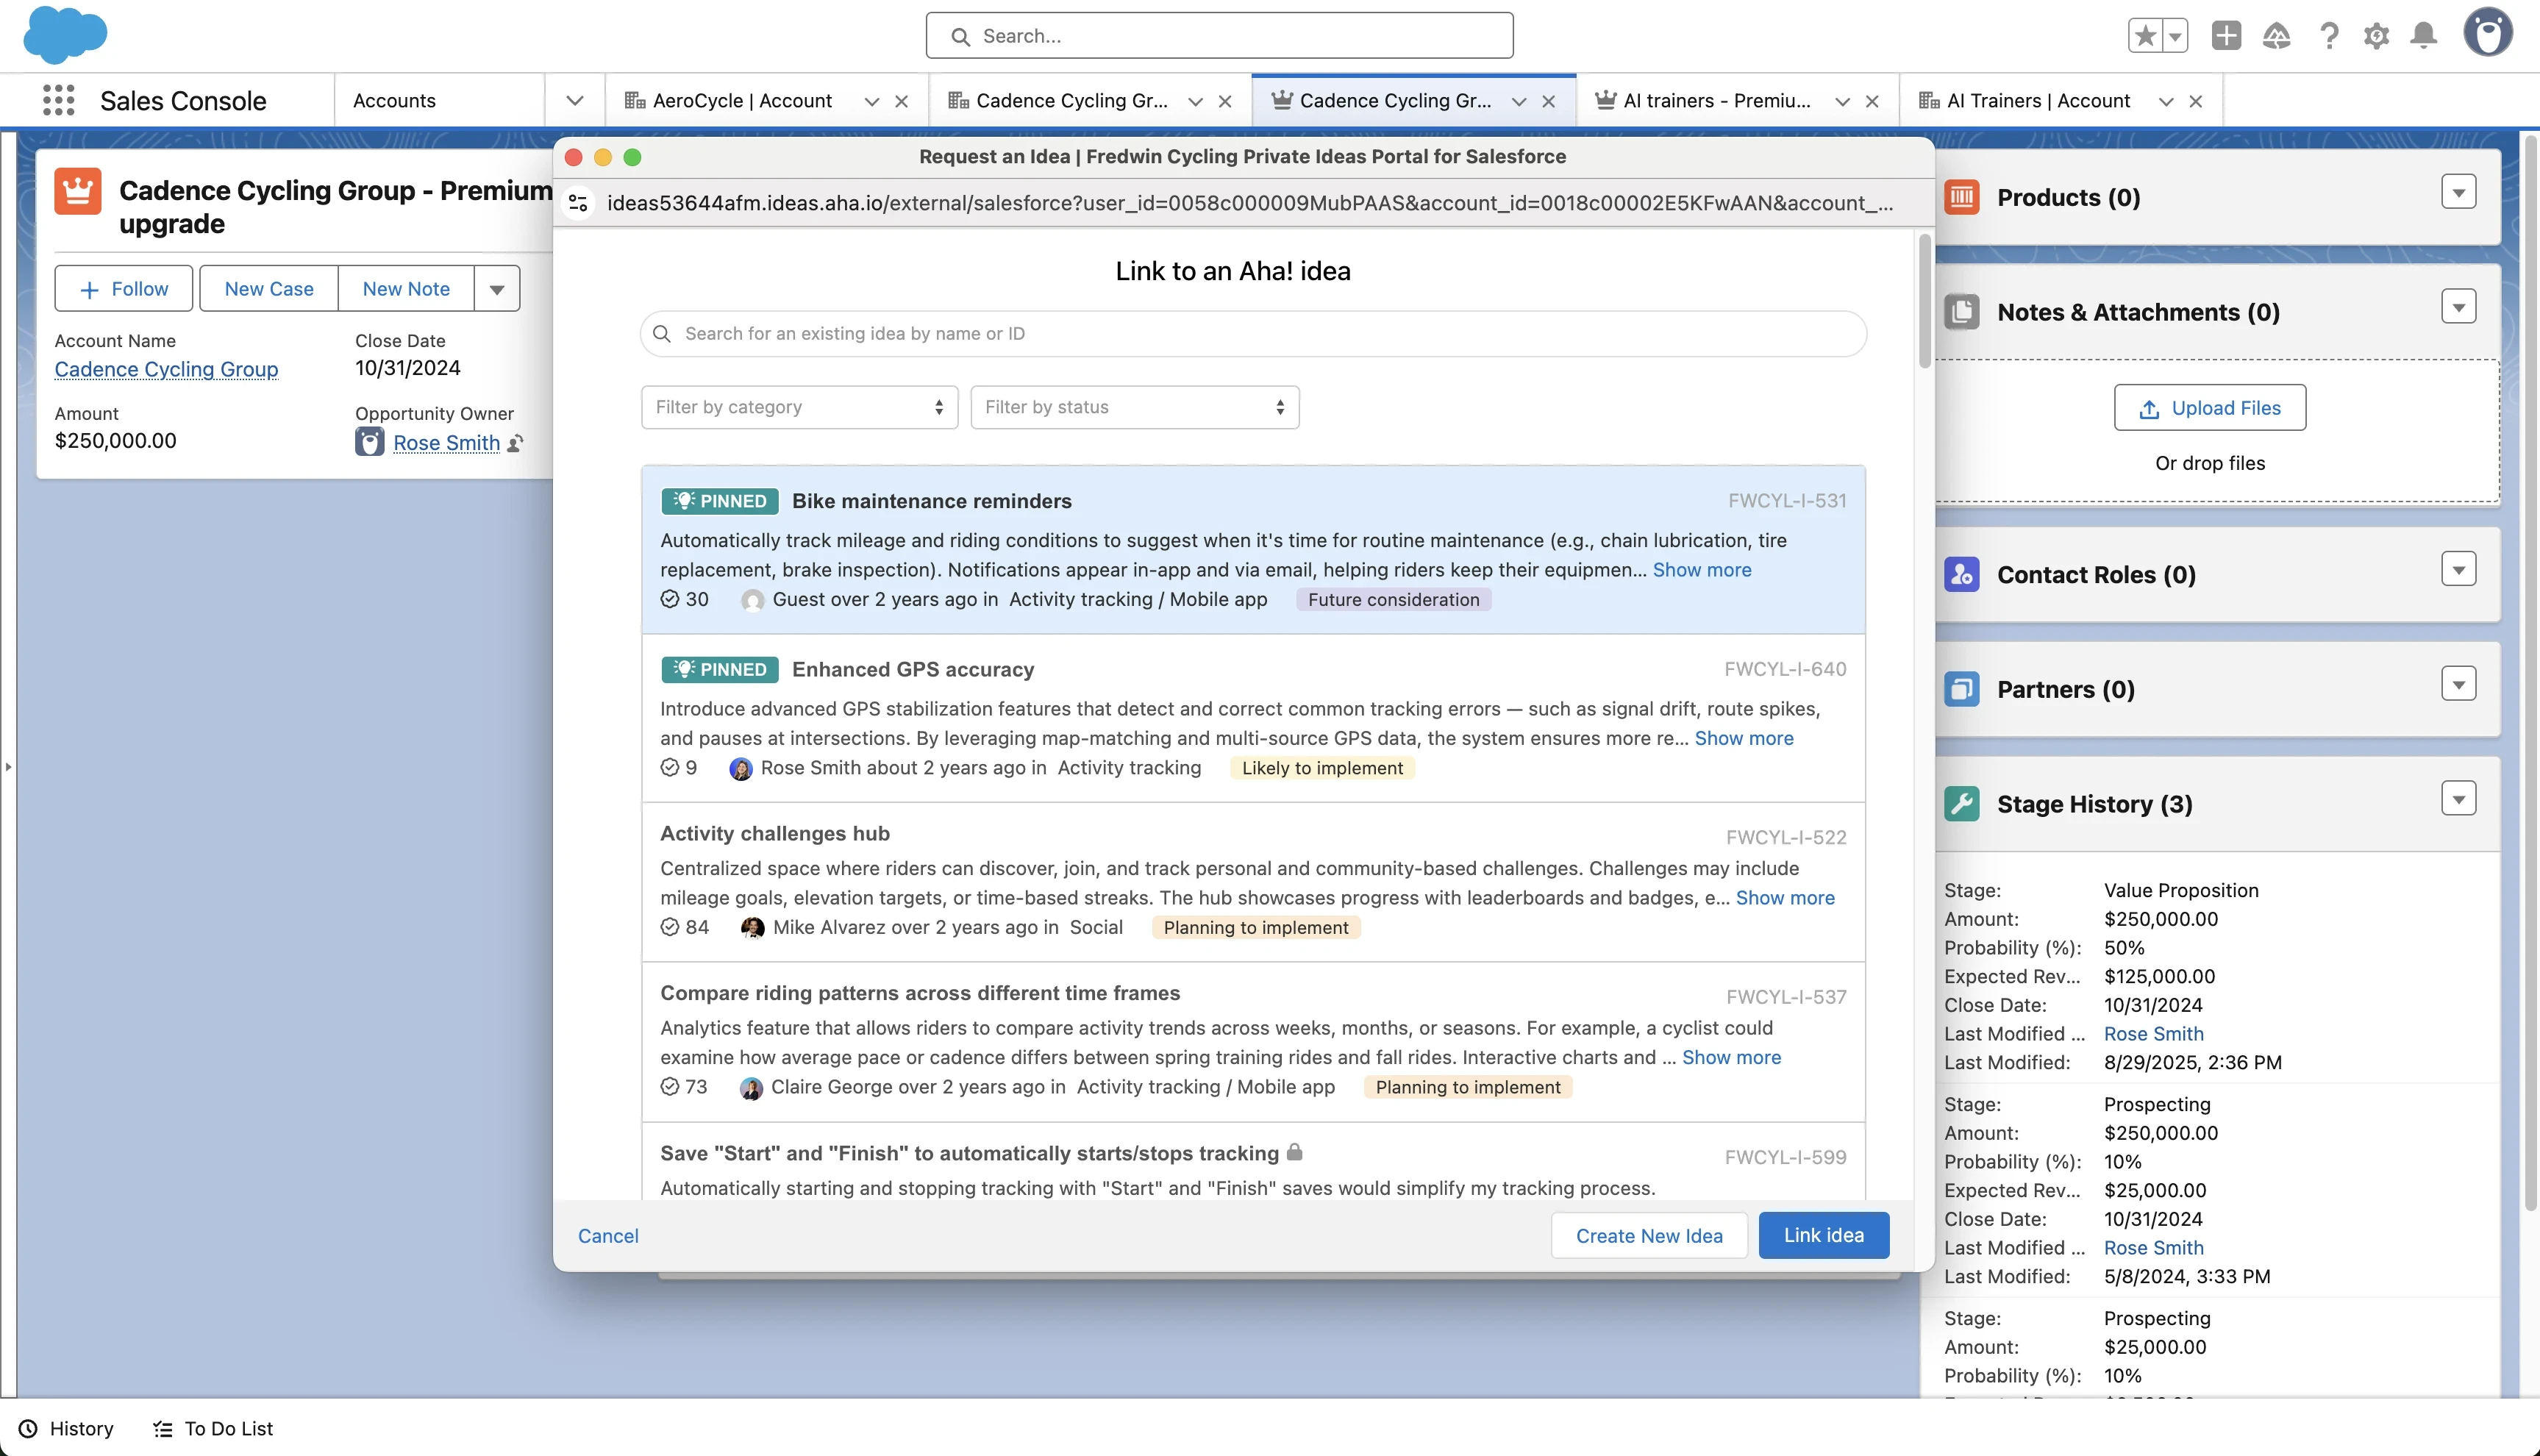
Task: Open Salesforce Setup gear icon
Action: [x=2377, y=35]
